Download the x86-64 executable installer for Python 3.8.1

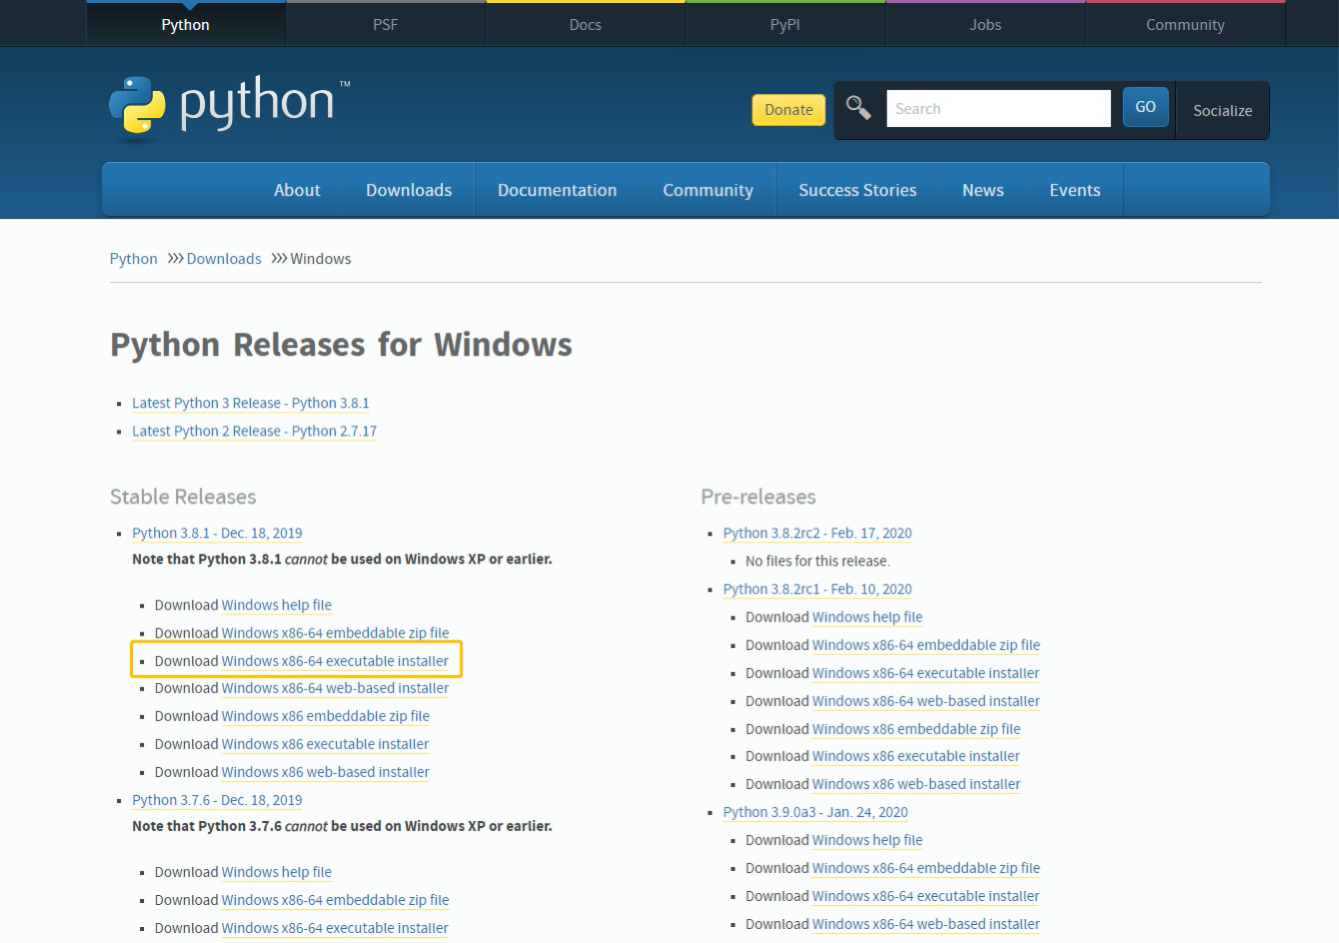coord(335,661)
